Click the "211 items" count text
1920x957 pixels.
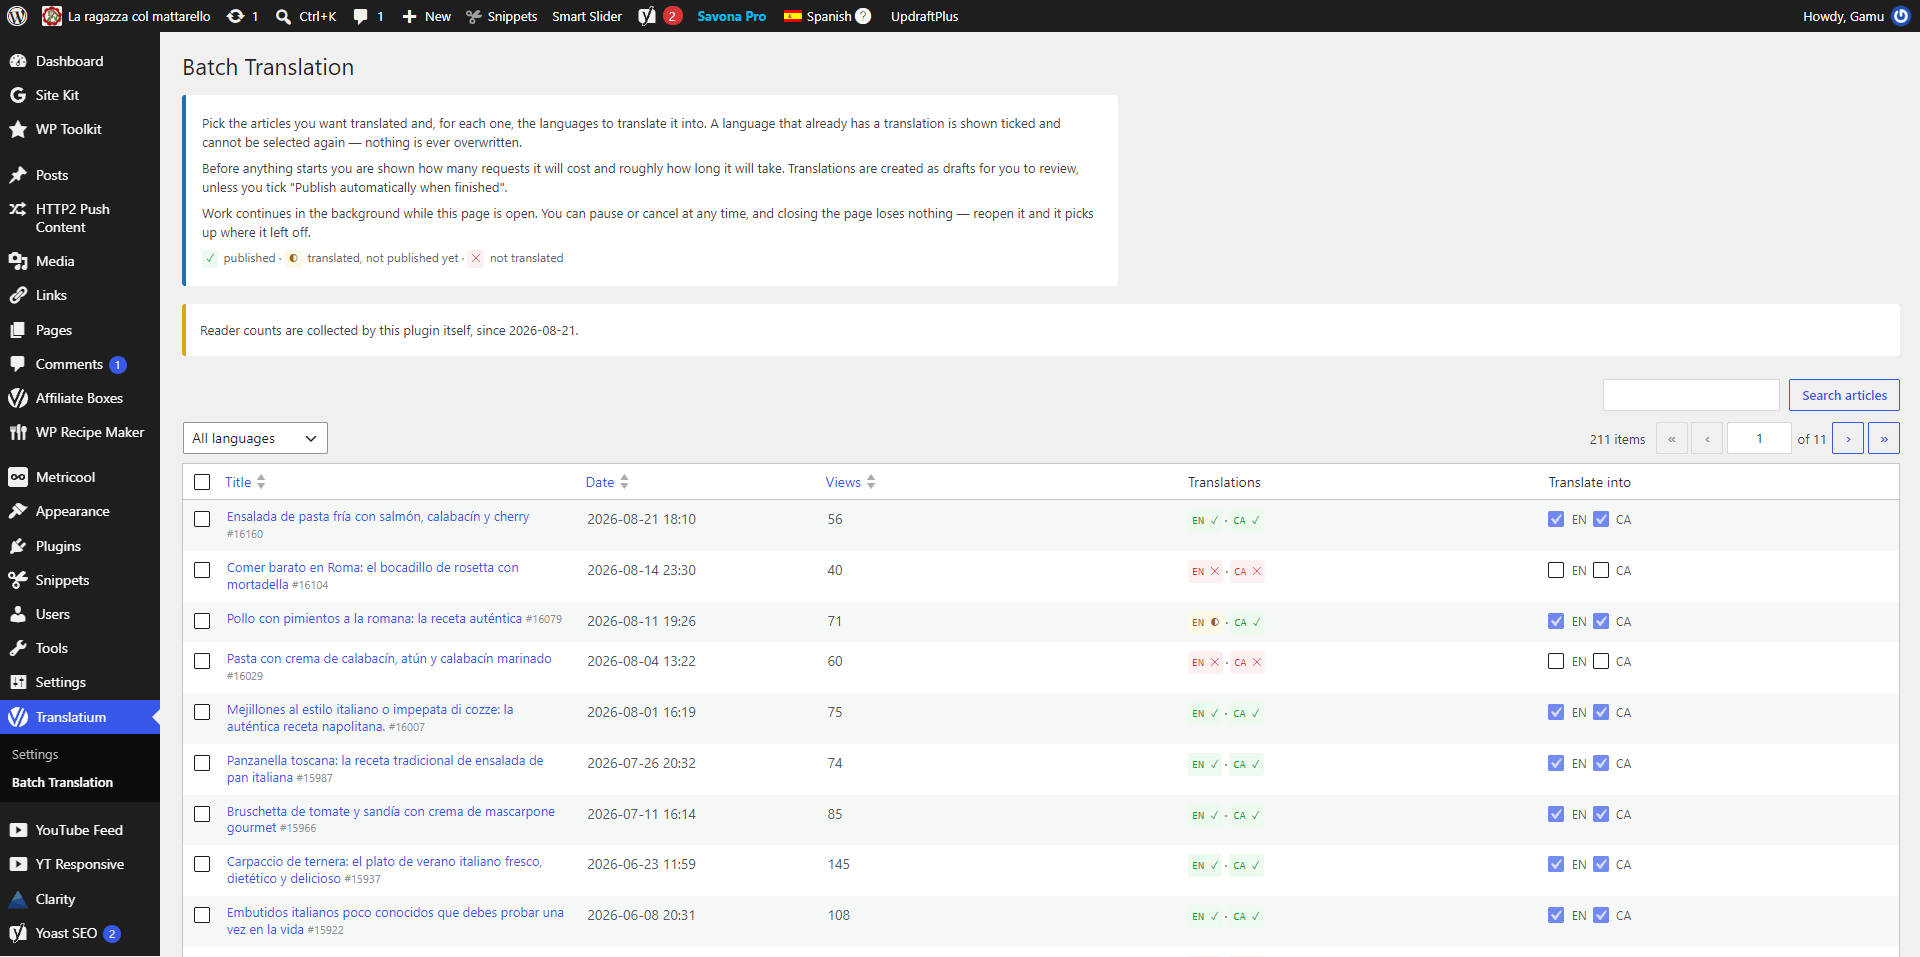[1617, 439]
